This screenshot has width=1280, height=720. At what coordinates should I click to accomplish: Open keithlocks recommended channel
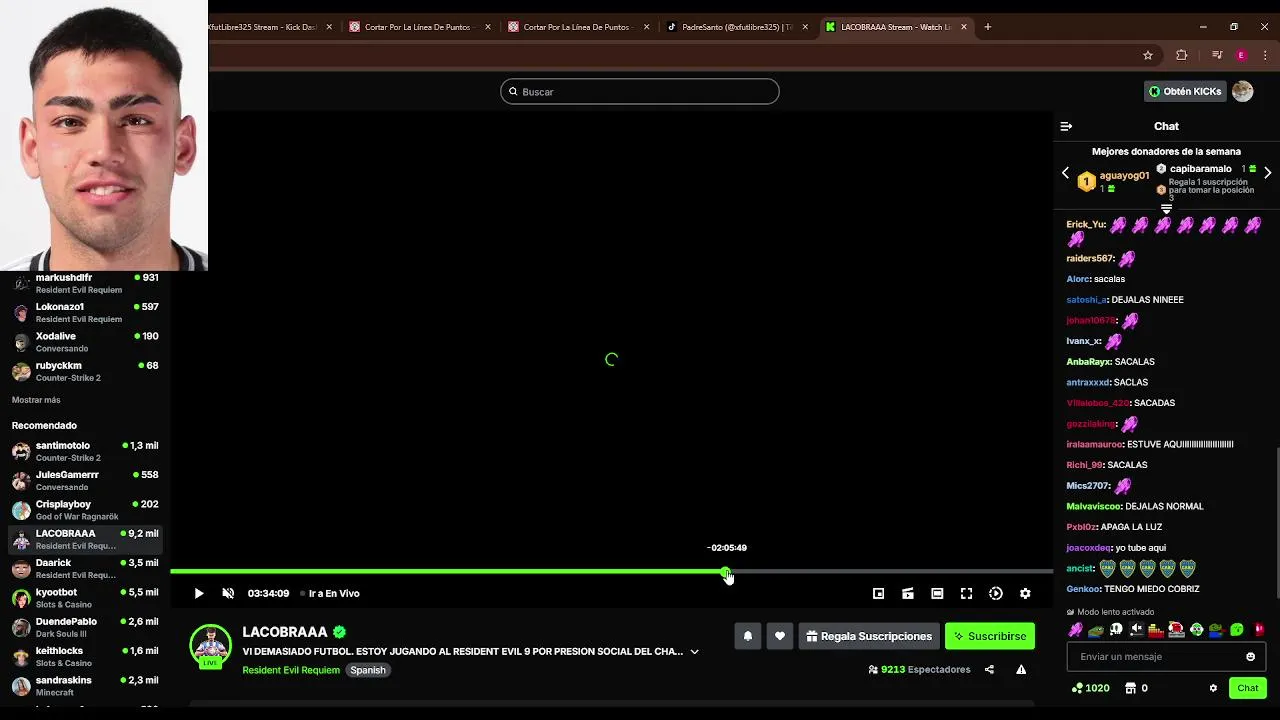tap(85, 656)
